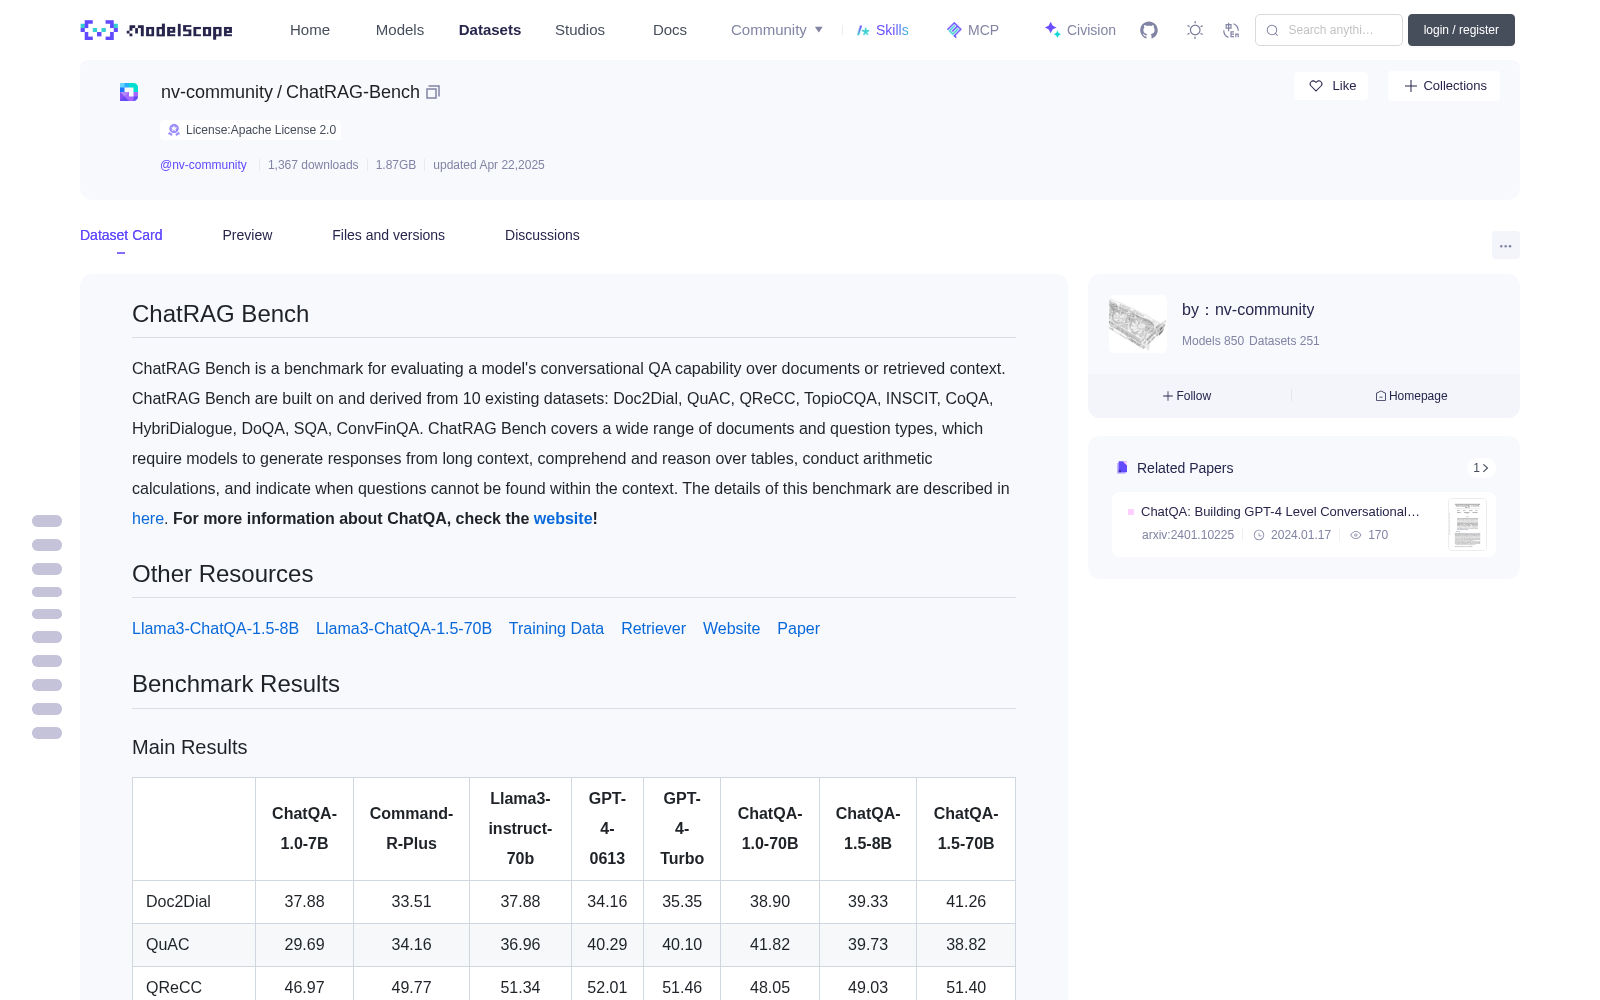Click the 'Doc2Dial' row label

click(178, 902)
